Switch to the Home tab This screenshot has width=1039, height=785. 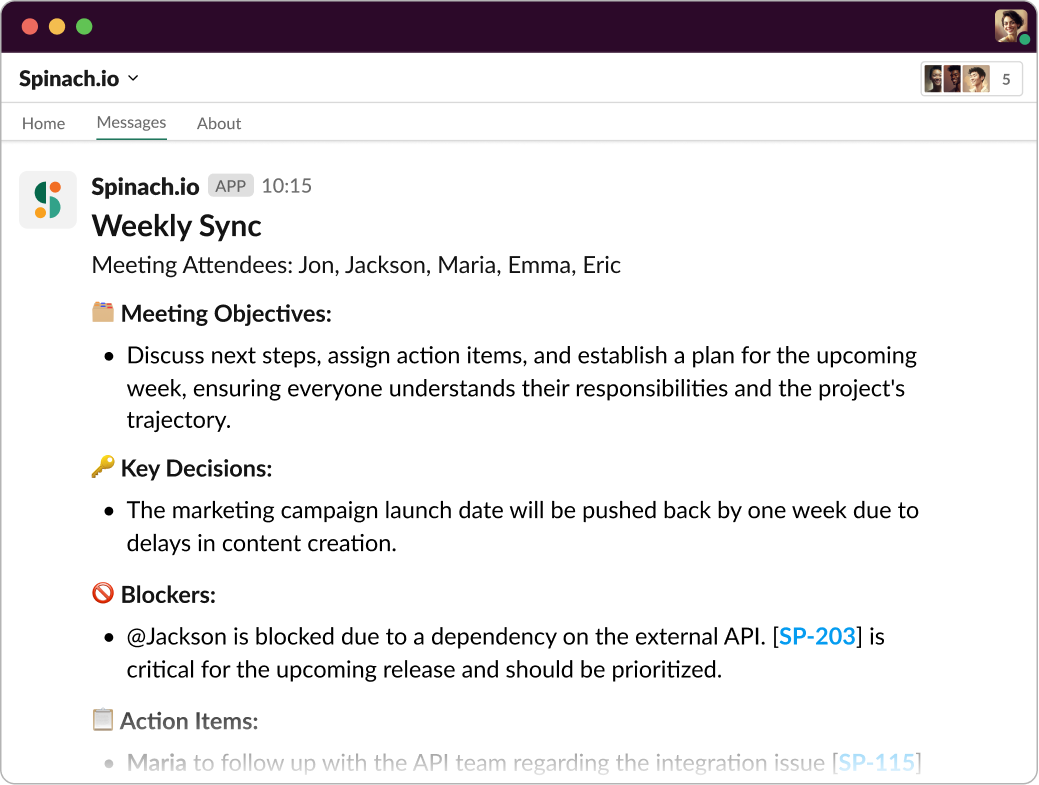43,124
